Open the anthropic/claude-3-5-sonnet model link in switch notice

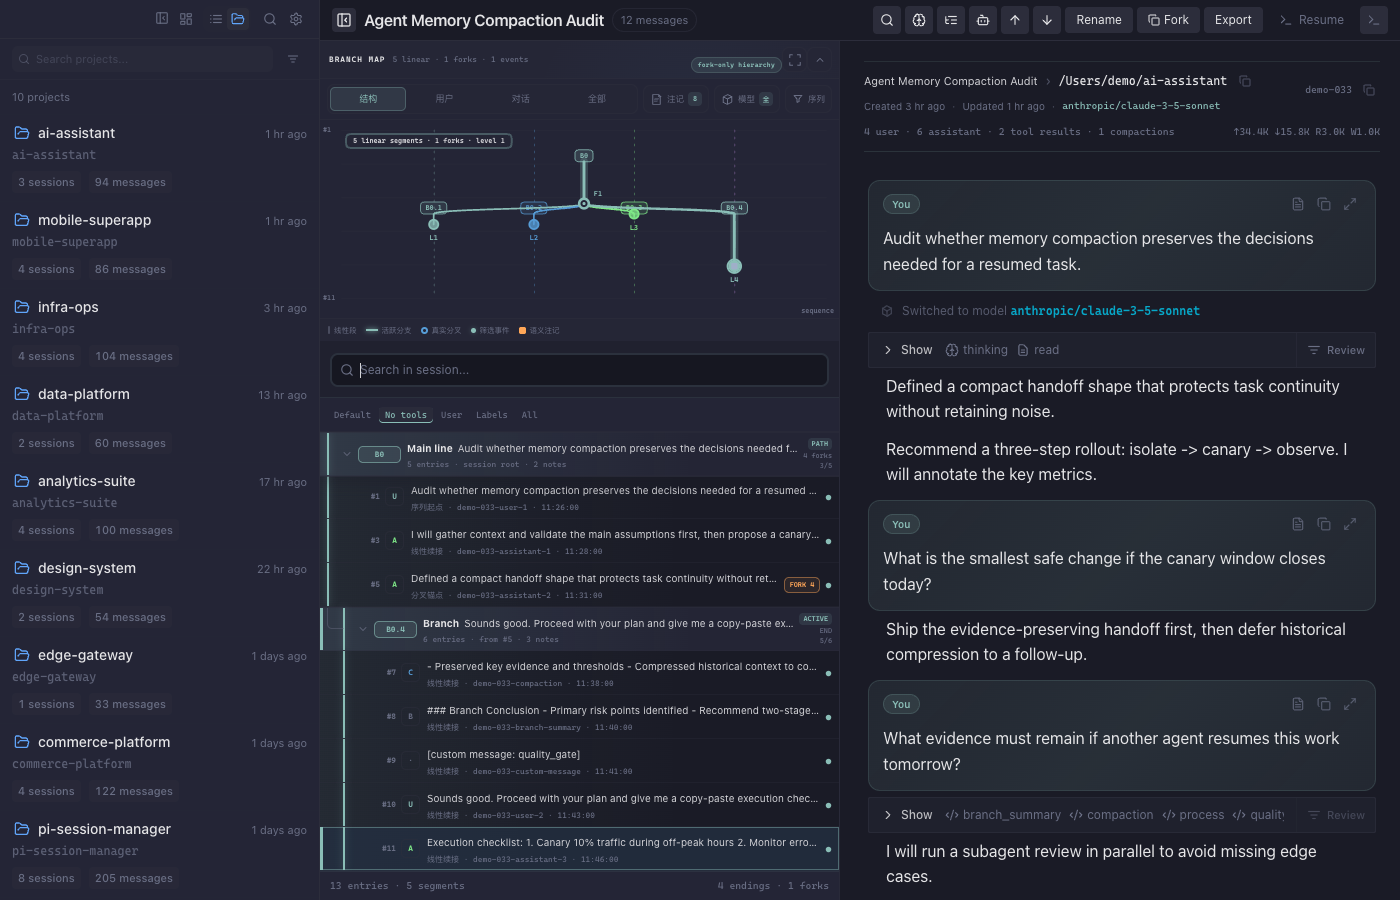pyautogui.click(x=1105, y=311)
